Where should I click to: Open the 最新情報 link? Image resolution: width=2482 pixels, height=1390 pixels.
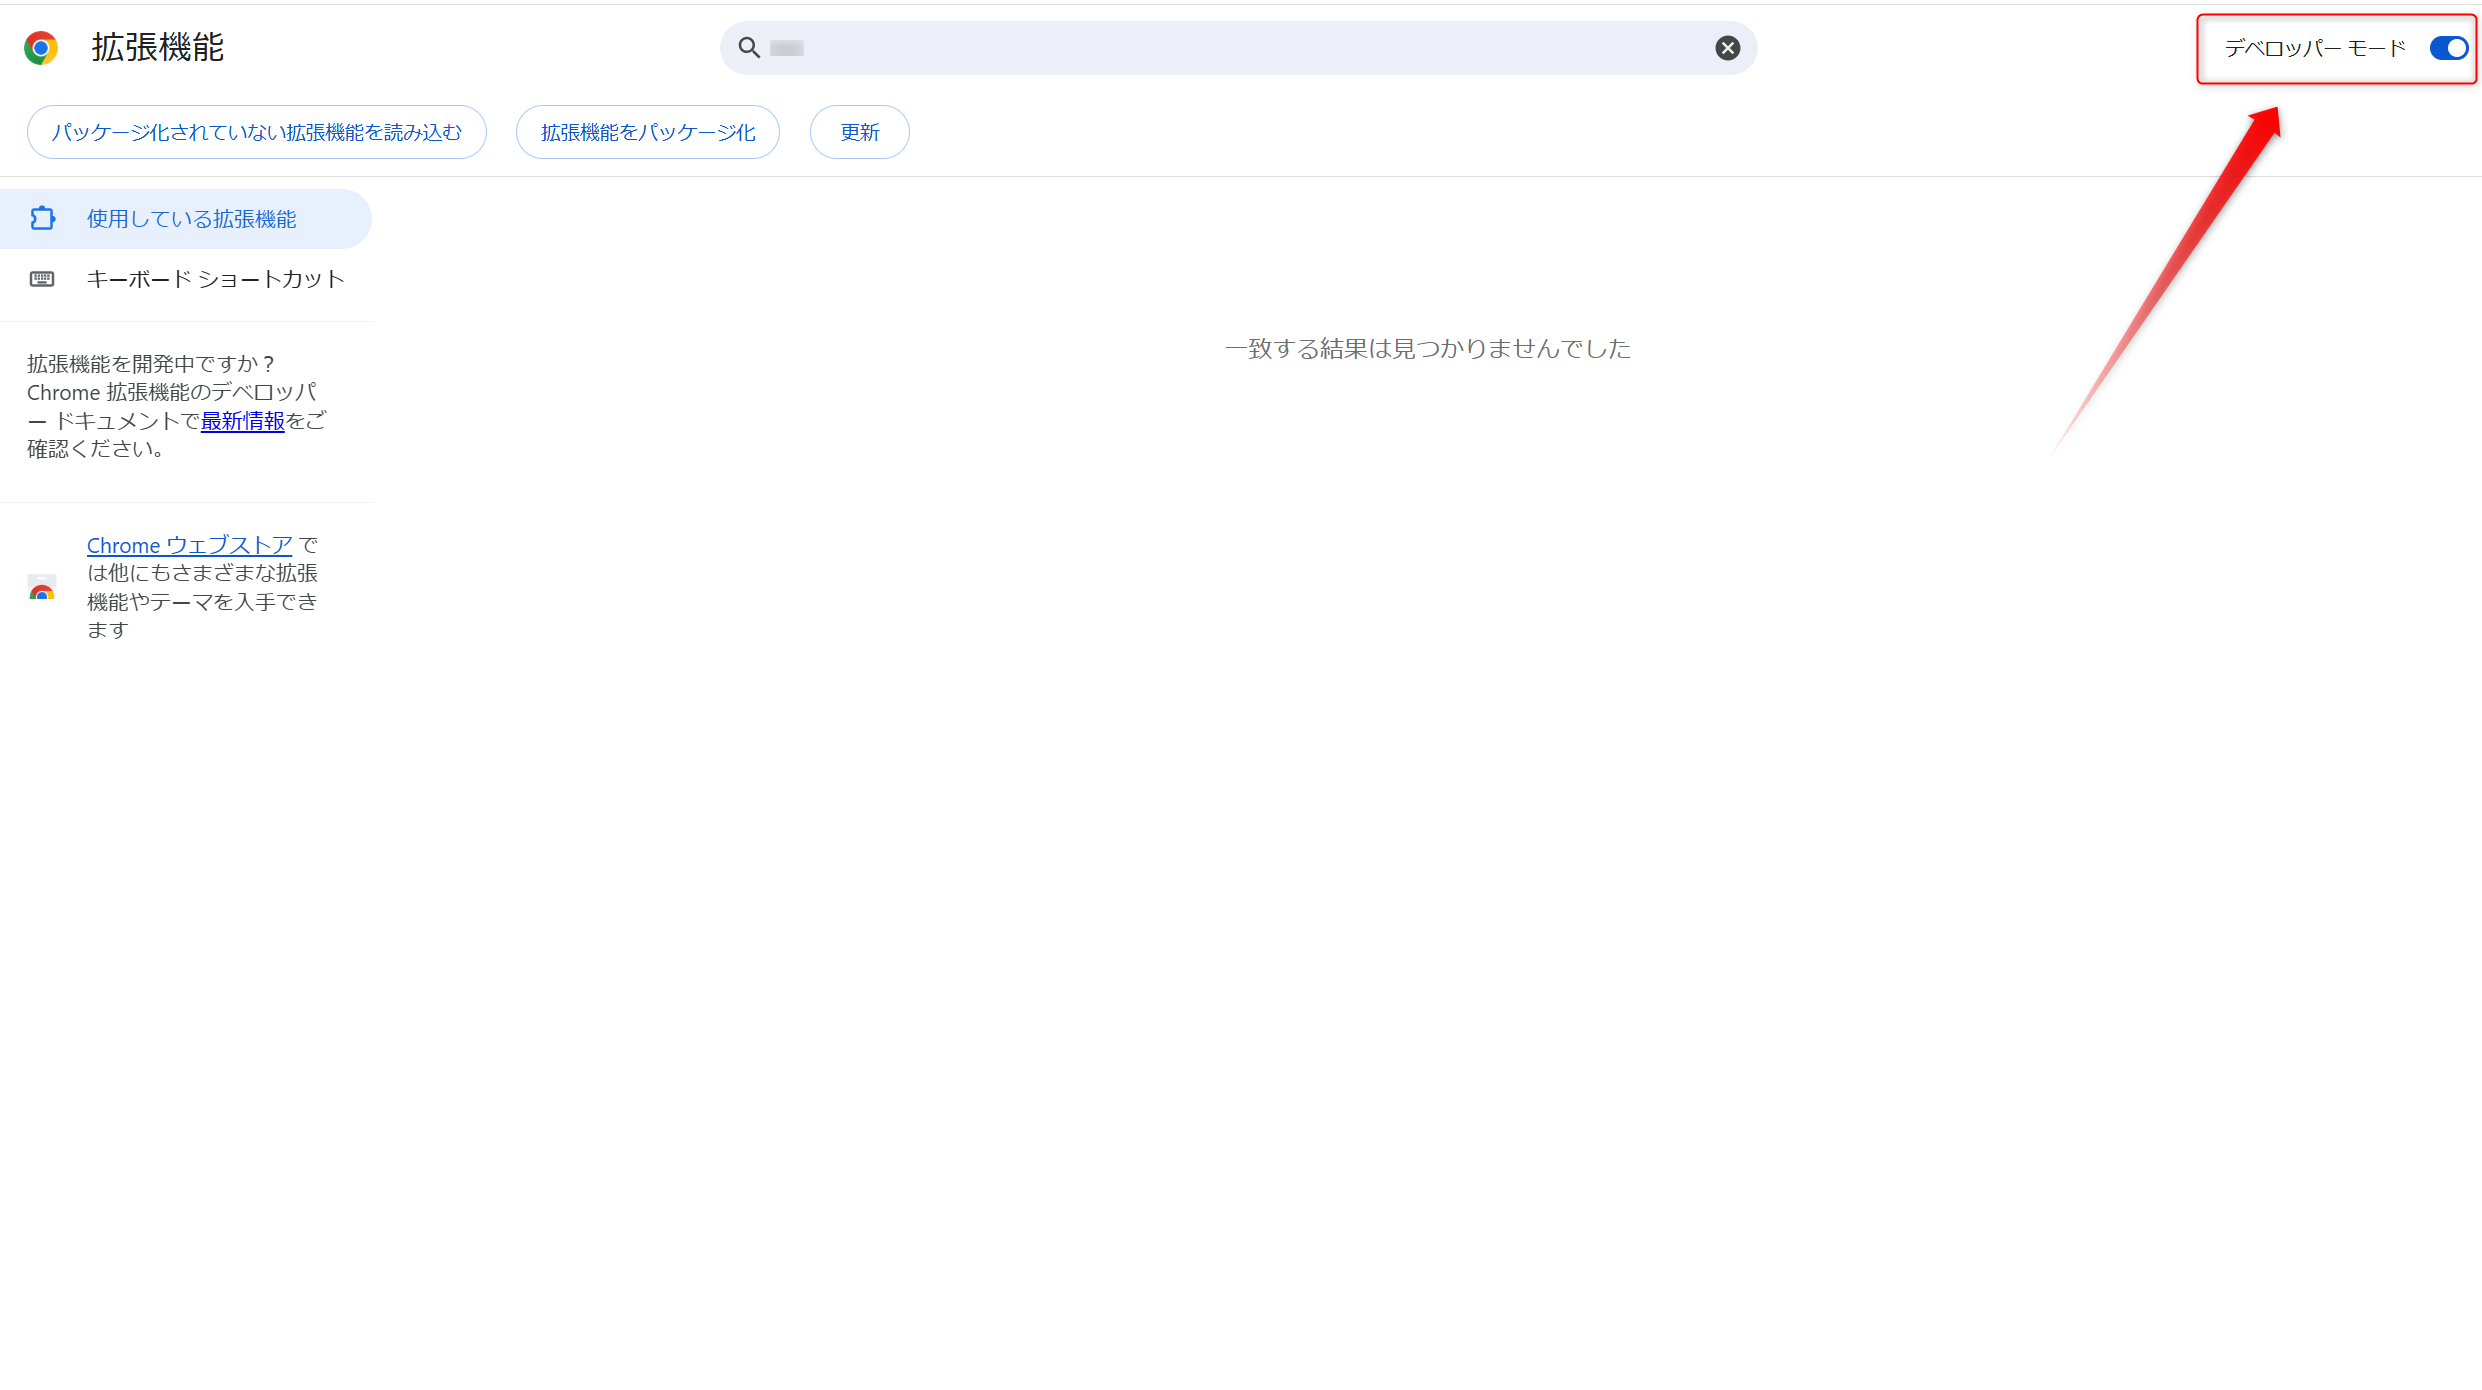(x=242, y=421)
